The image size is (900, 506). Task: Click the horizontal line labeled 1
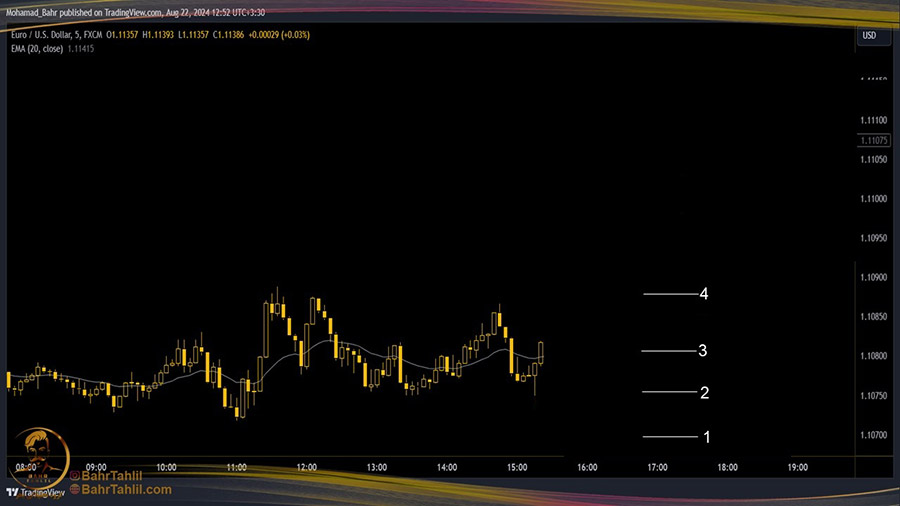(x=669, y=437)
